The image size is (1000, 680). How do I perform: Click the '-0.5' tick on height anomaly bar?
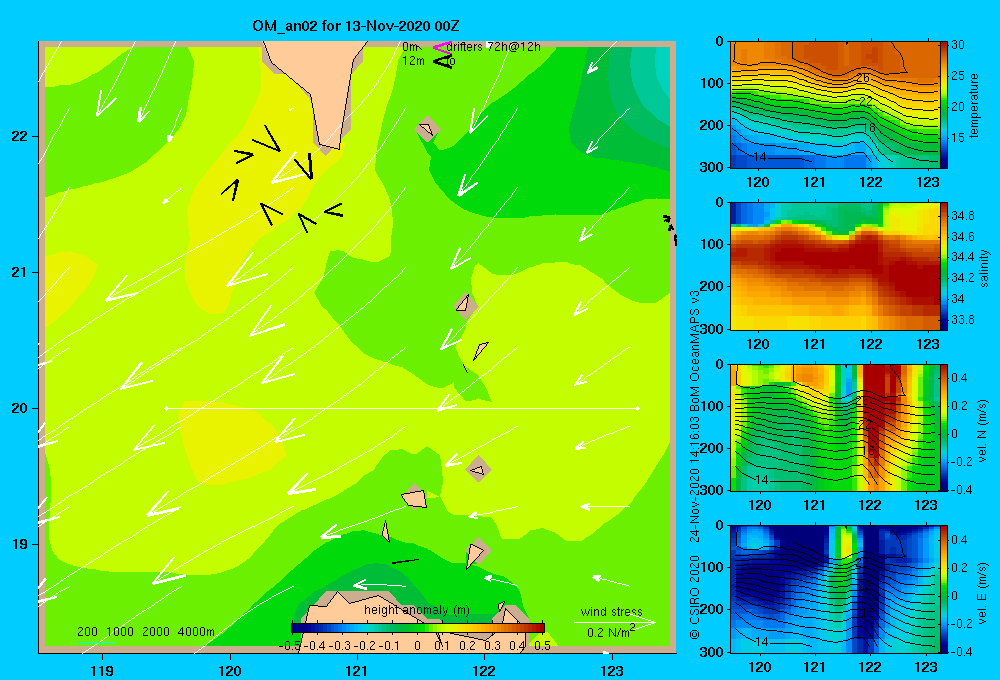point(290,646)
